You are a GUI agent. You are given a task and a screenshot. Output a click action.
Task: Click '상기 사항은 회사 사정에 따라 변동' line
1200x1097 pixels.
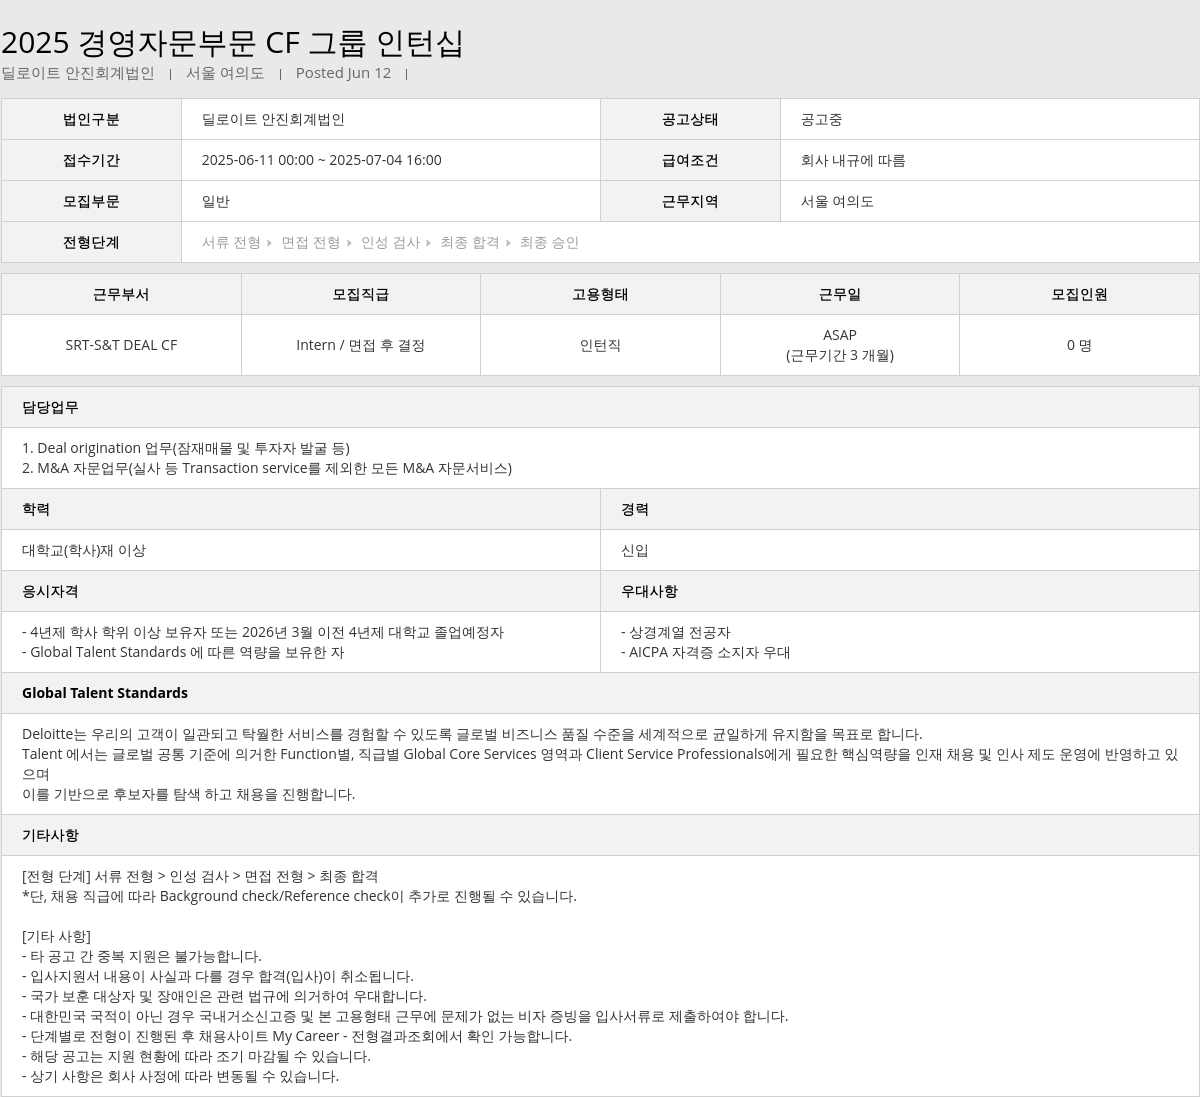(x=181, y=1076)
